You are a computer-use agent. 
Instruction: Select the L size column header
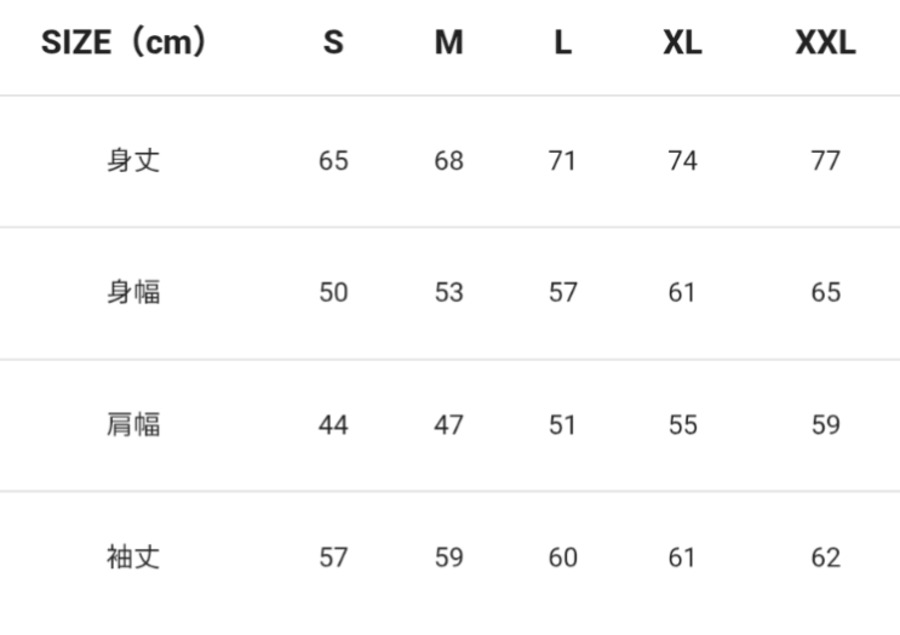tap(563, 43)
